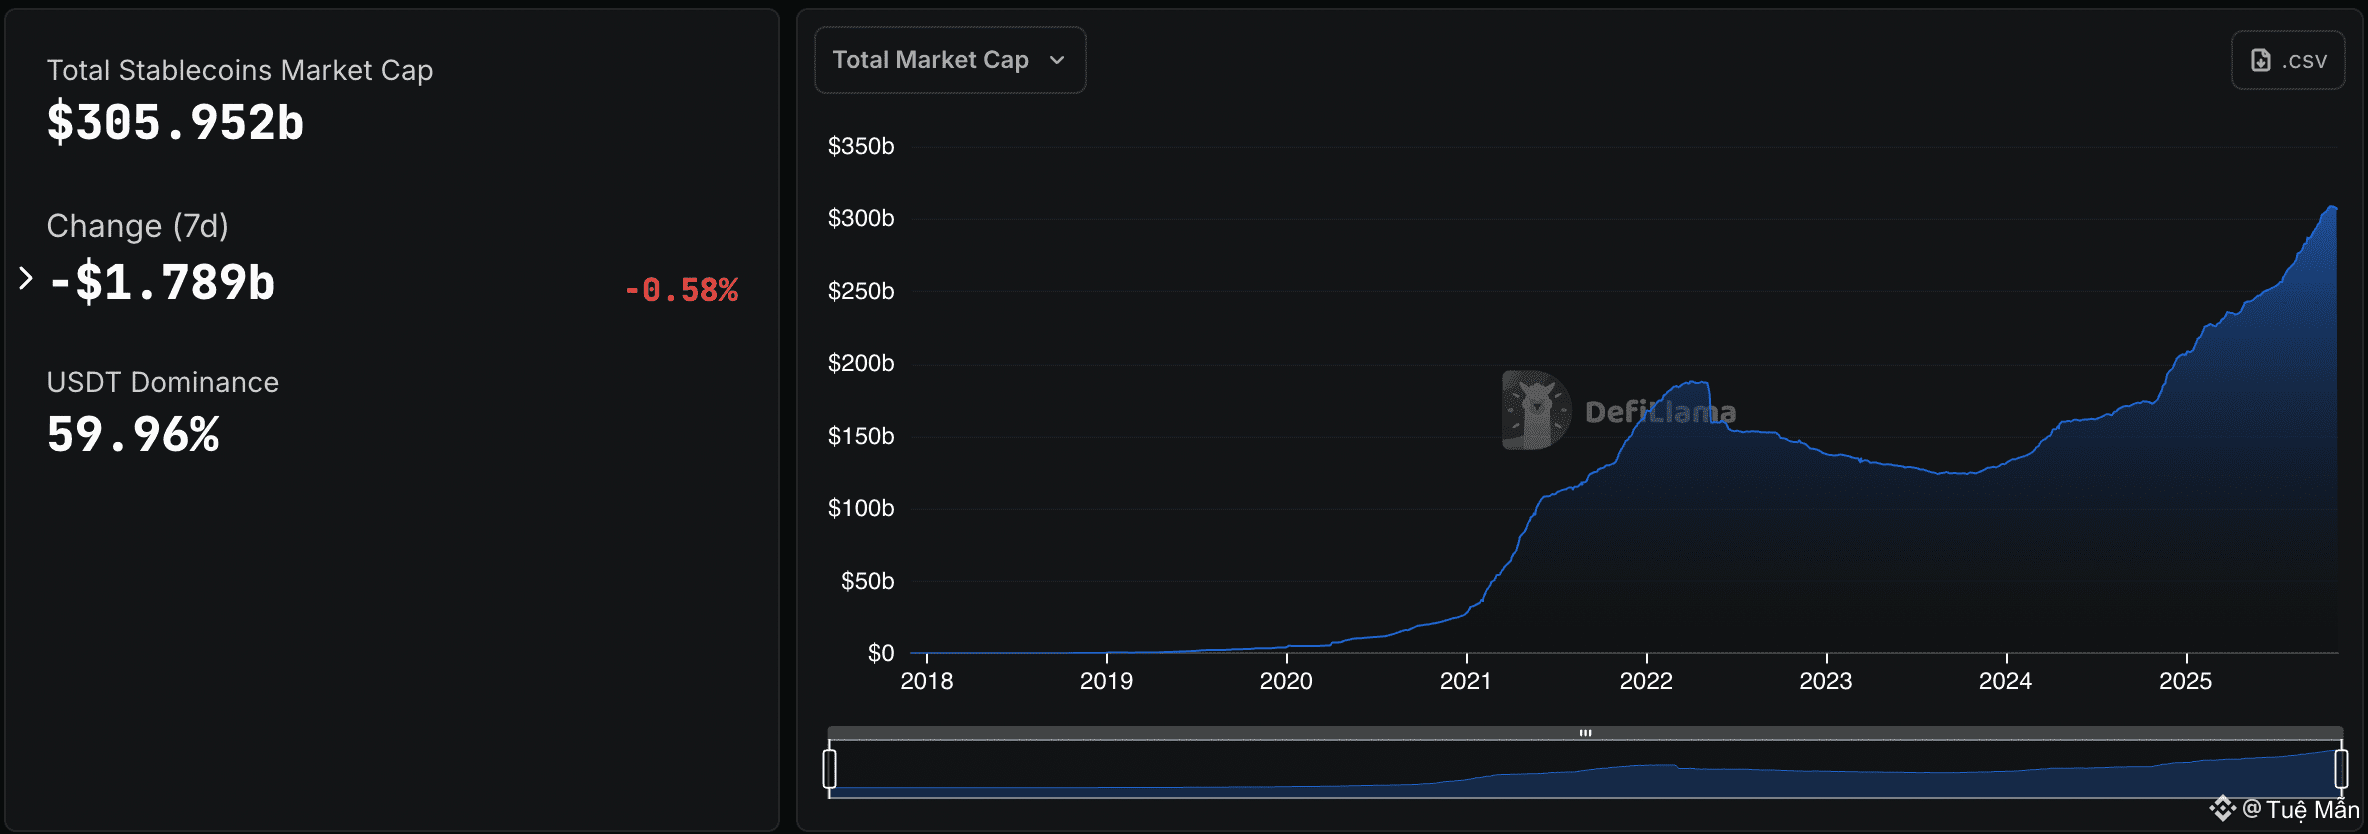Click the @Tuệ Mẫn author watermark

coord(2301,809)
